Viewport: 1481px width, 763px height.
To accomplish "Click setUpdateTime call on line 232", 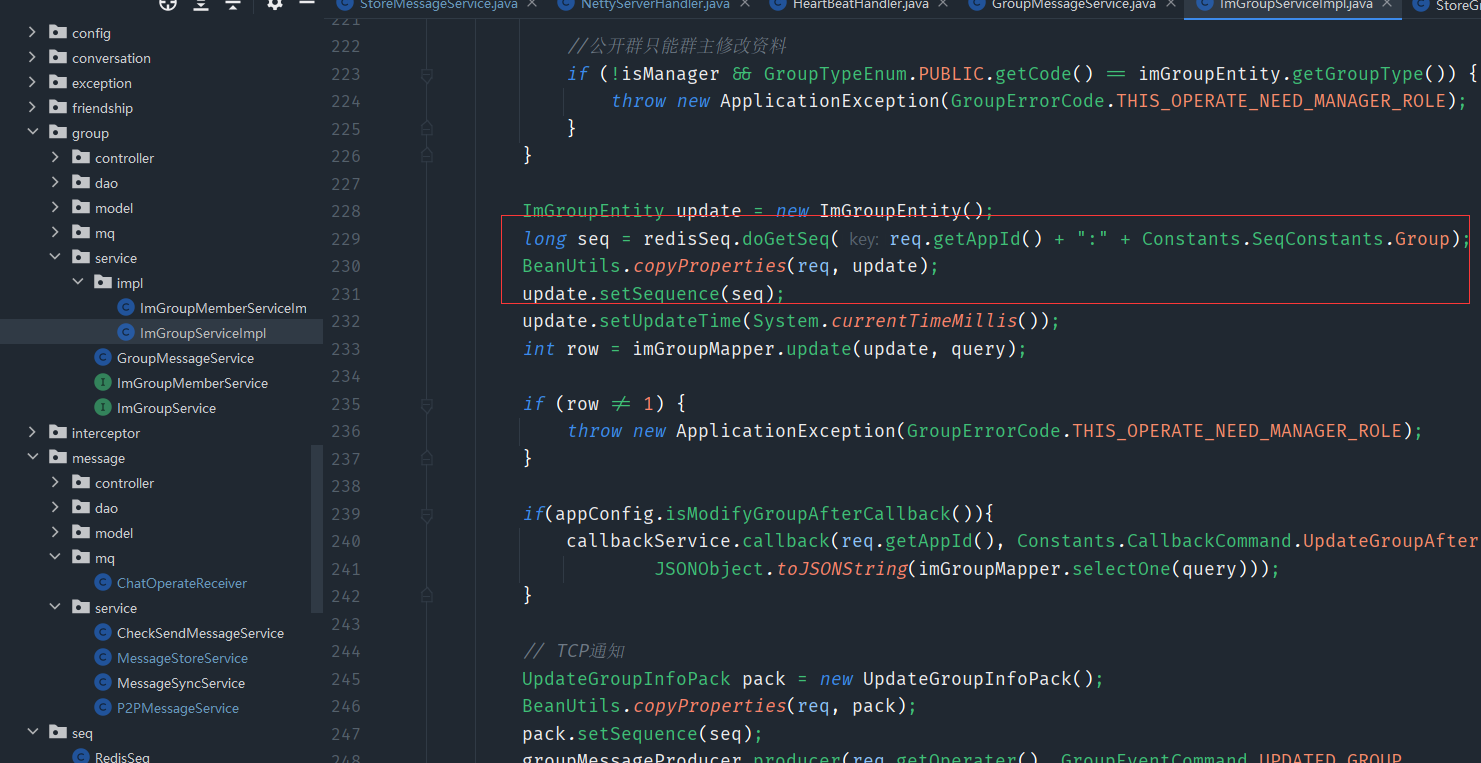I will point(670,321).
